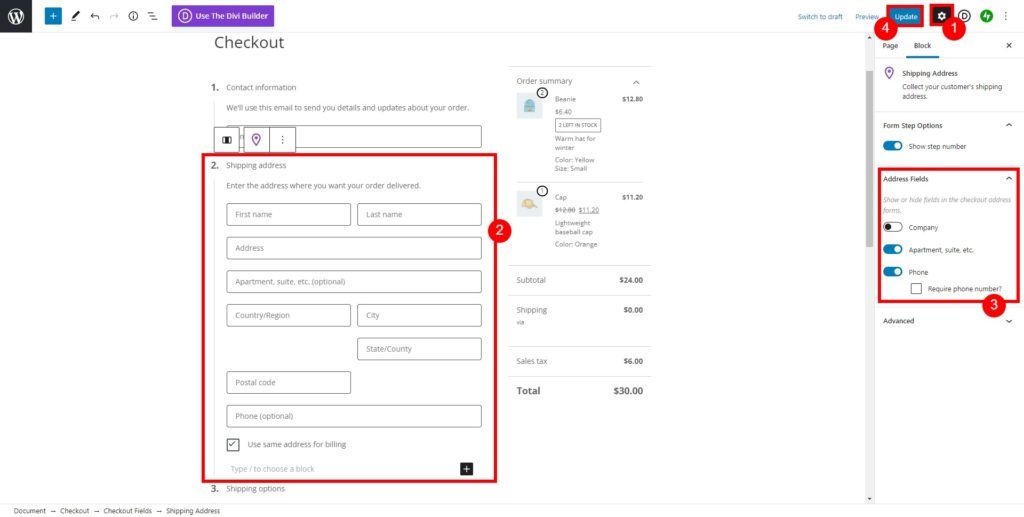Click Switch to draft link

(x=820, y=17)
